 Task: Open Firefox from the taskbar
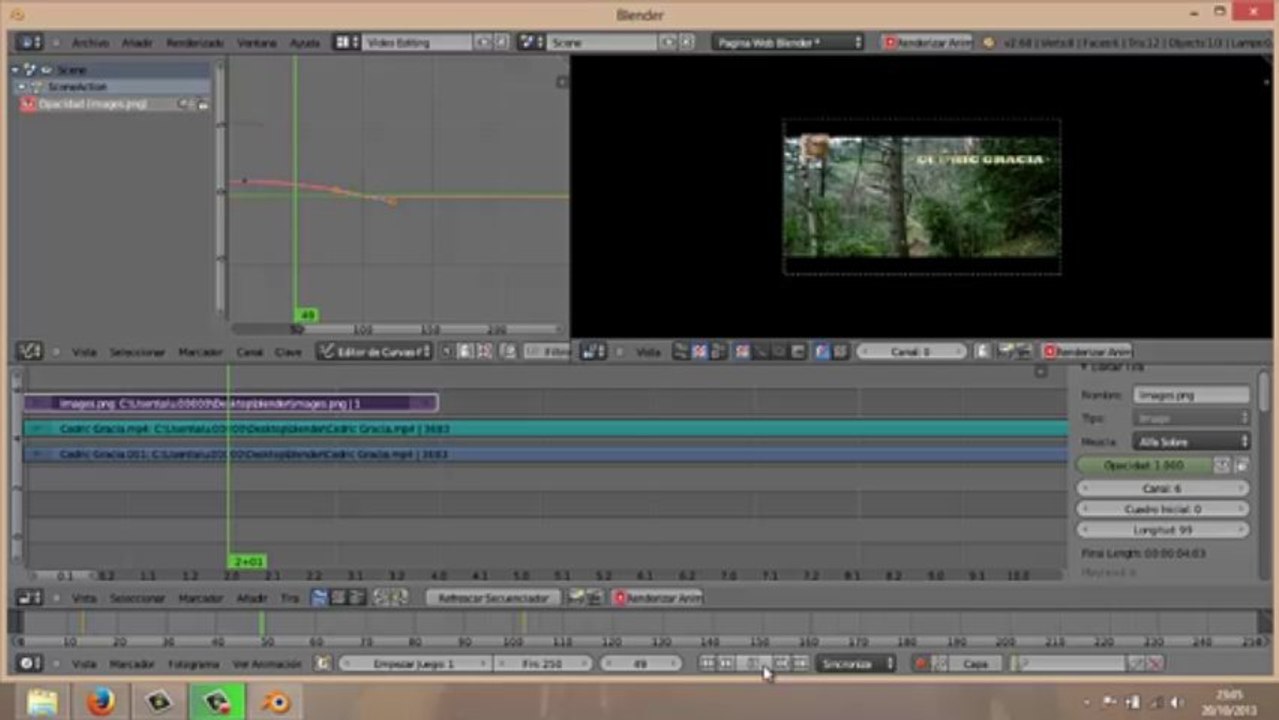pos(101,702)
